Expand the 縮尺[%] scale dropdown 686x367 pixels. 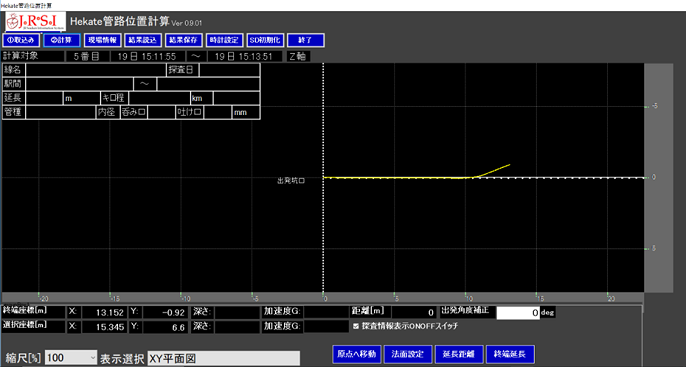click(71, 358)
